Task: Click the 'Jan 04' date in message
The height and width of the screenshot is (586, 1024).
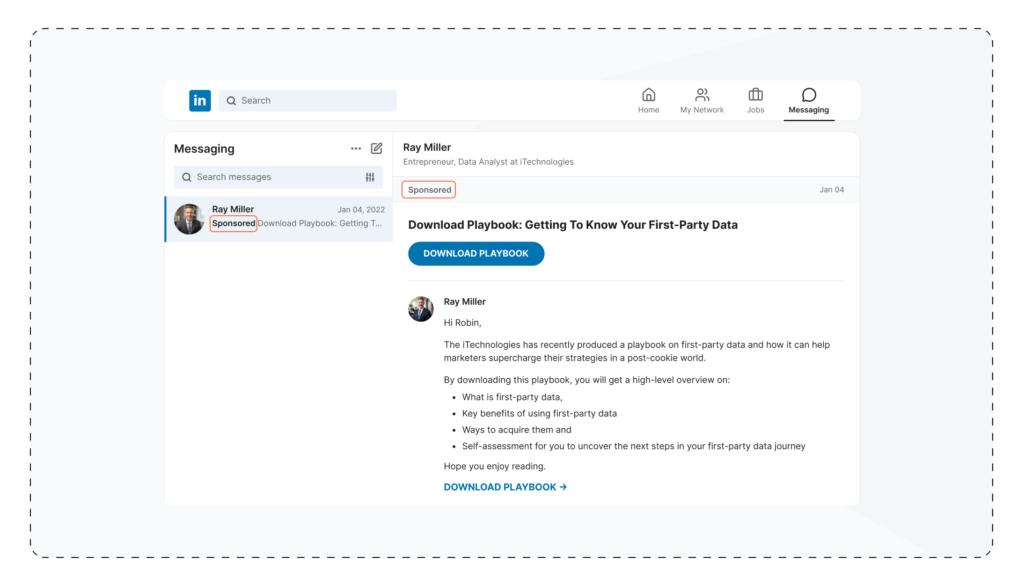Action: 832,189
